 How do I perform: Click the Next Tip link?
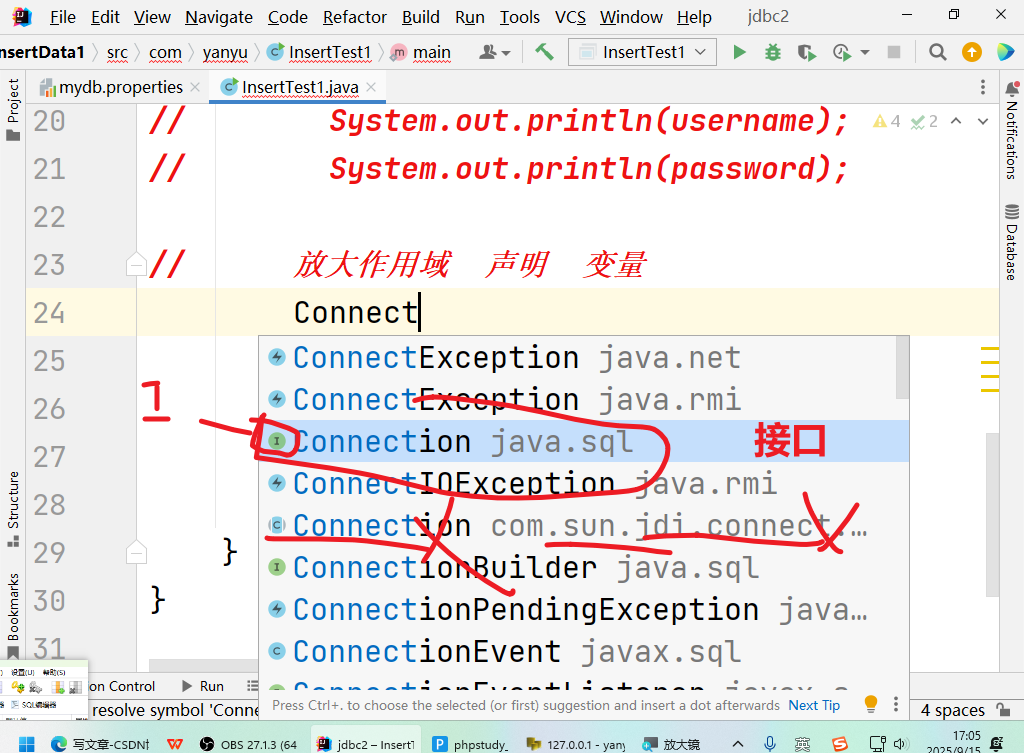point(814,705)
